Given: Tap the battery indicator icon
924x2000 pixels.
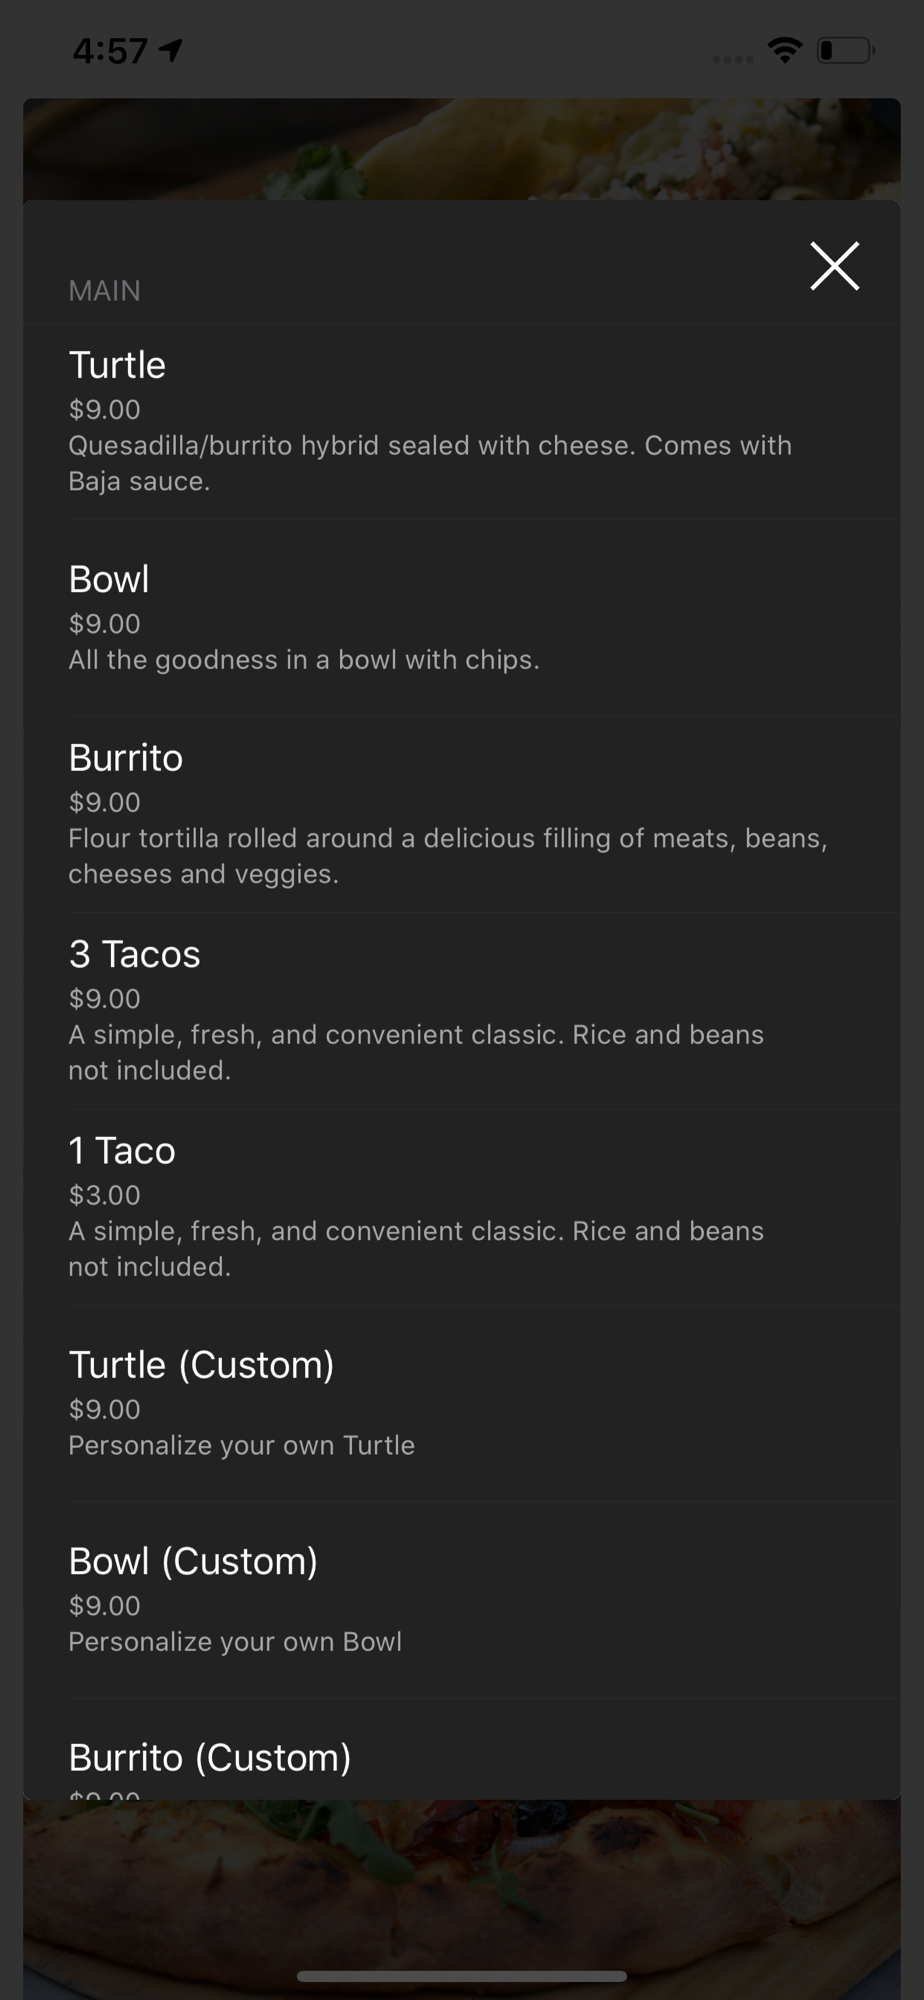Looking at the screenshot, I should coord(845,49).
